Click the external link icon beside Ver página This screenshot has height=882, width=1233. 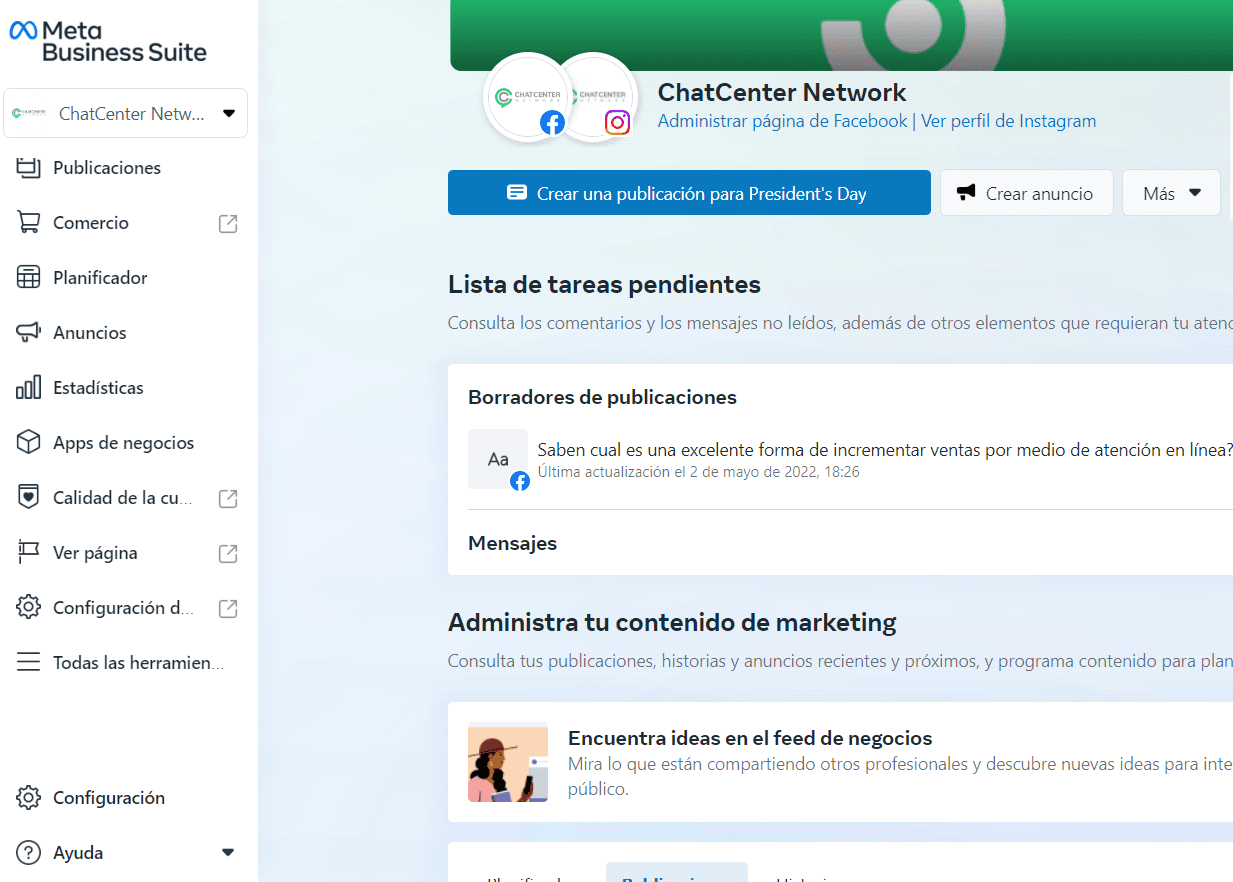pos(228,553)
